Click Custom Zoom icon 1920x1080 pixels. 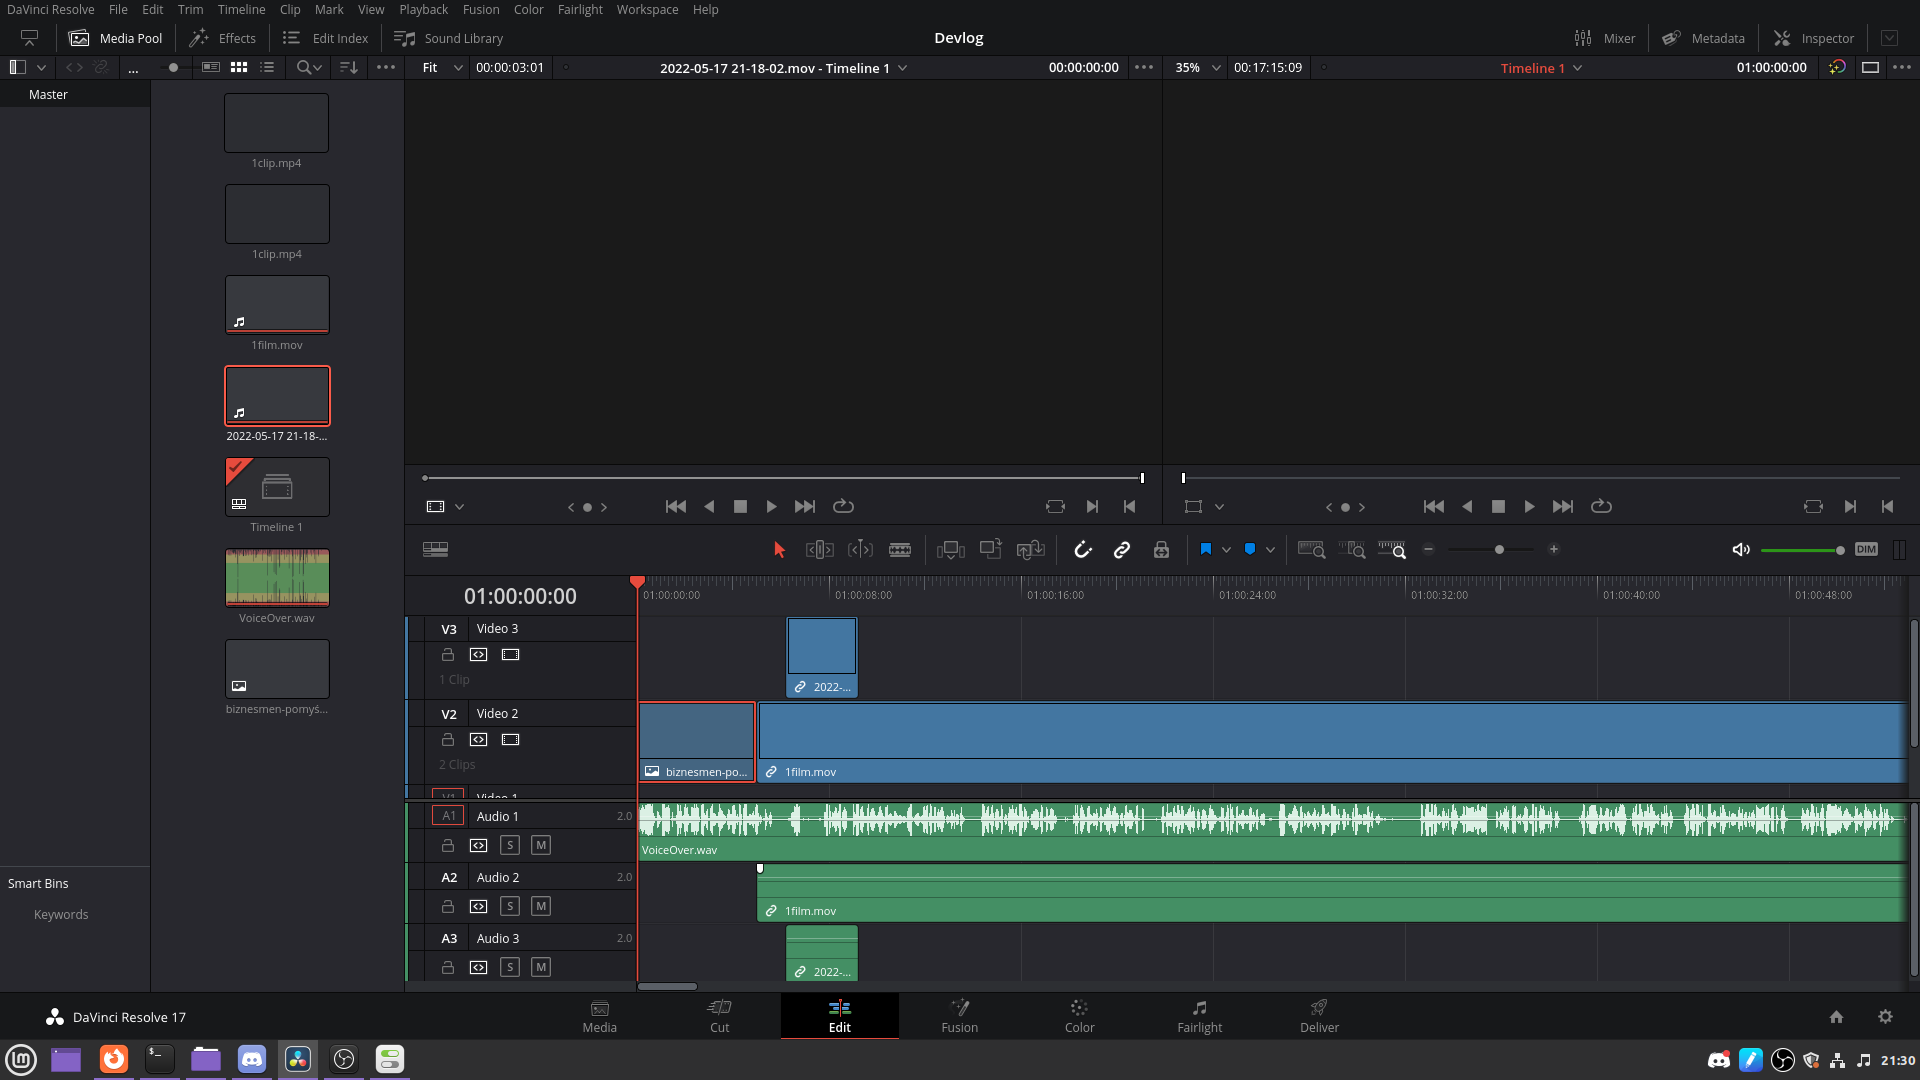[x=1392, y=550]
